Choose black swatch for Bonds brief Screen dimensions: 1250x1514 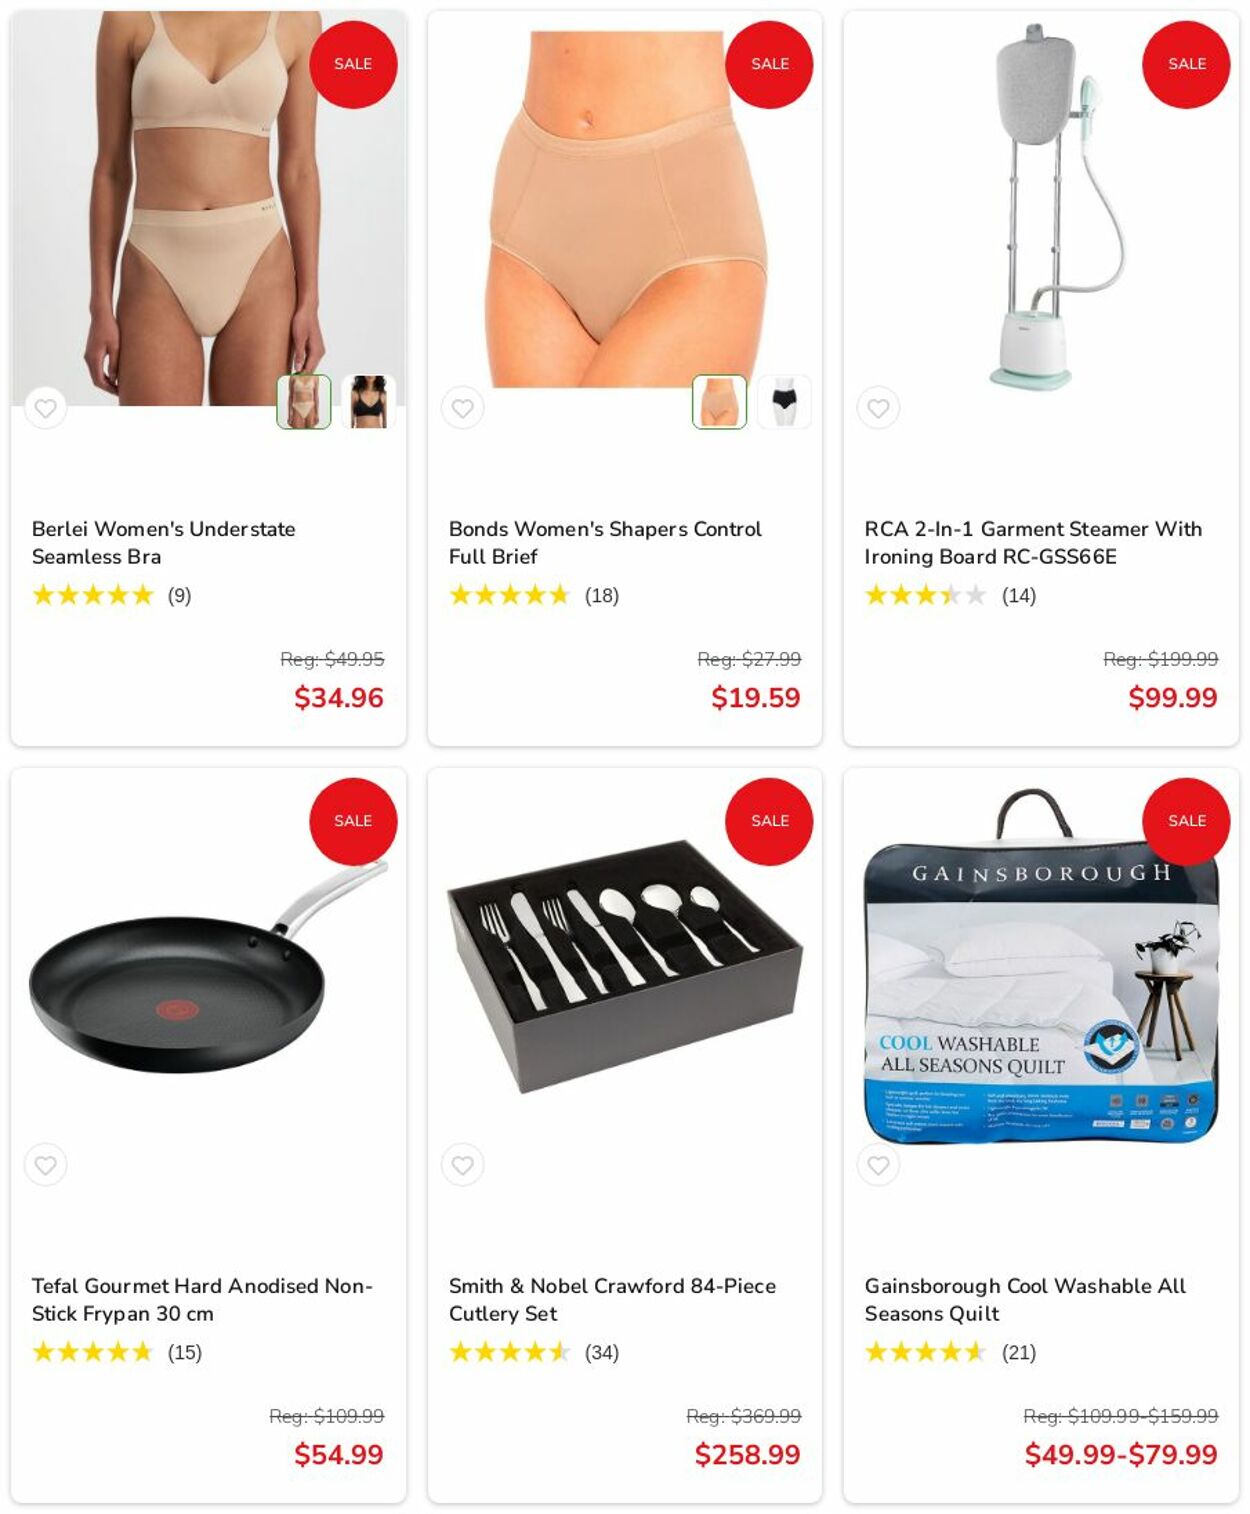click(x=784, y=401)
